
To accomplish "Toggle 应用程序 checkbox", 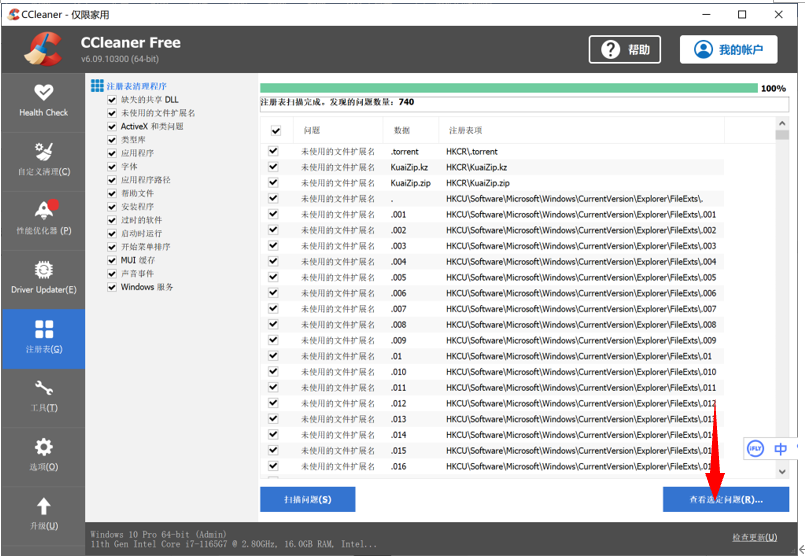I will point(112,153).
